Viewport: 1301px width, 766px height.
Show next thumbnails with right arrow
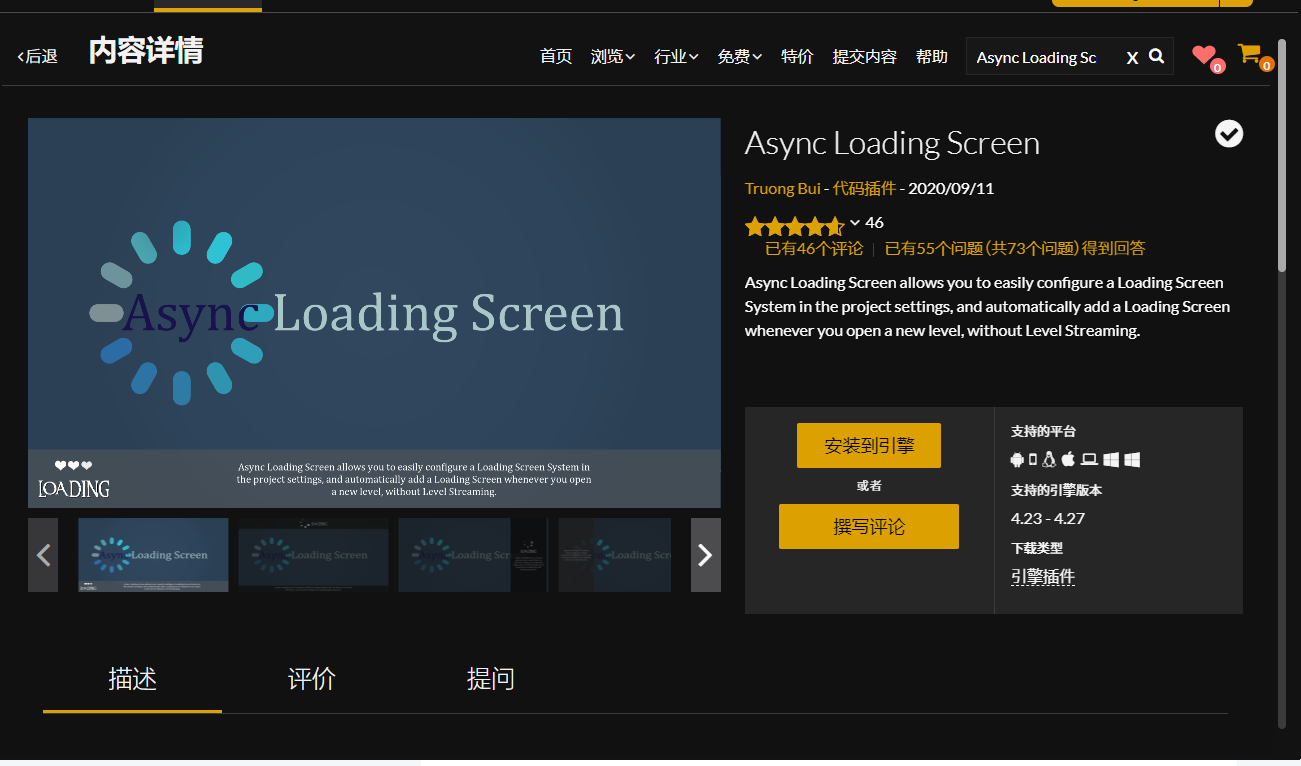tap(705, 555)
